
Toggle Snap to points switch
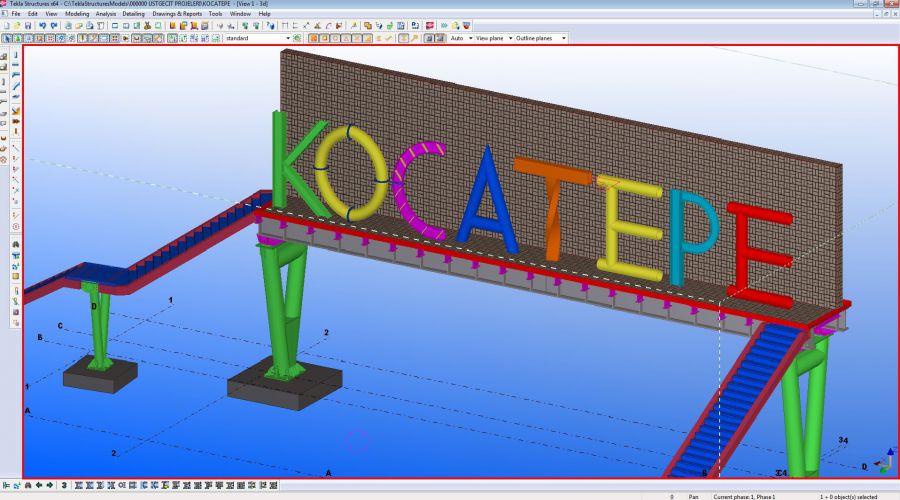(313, 38)
